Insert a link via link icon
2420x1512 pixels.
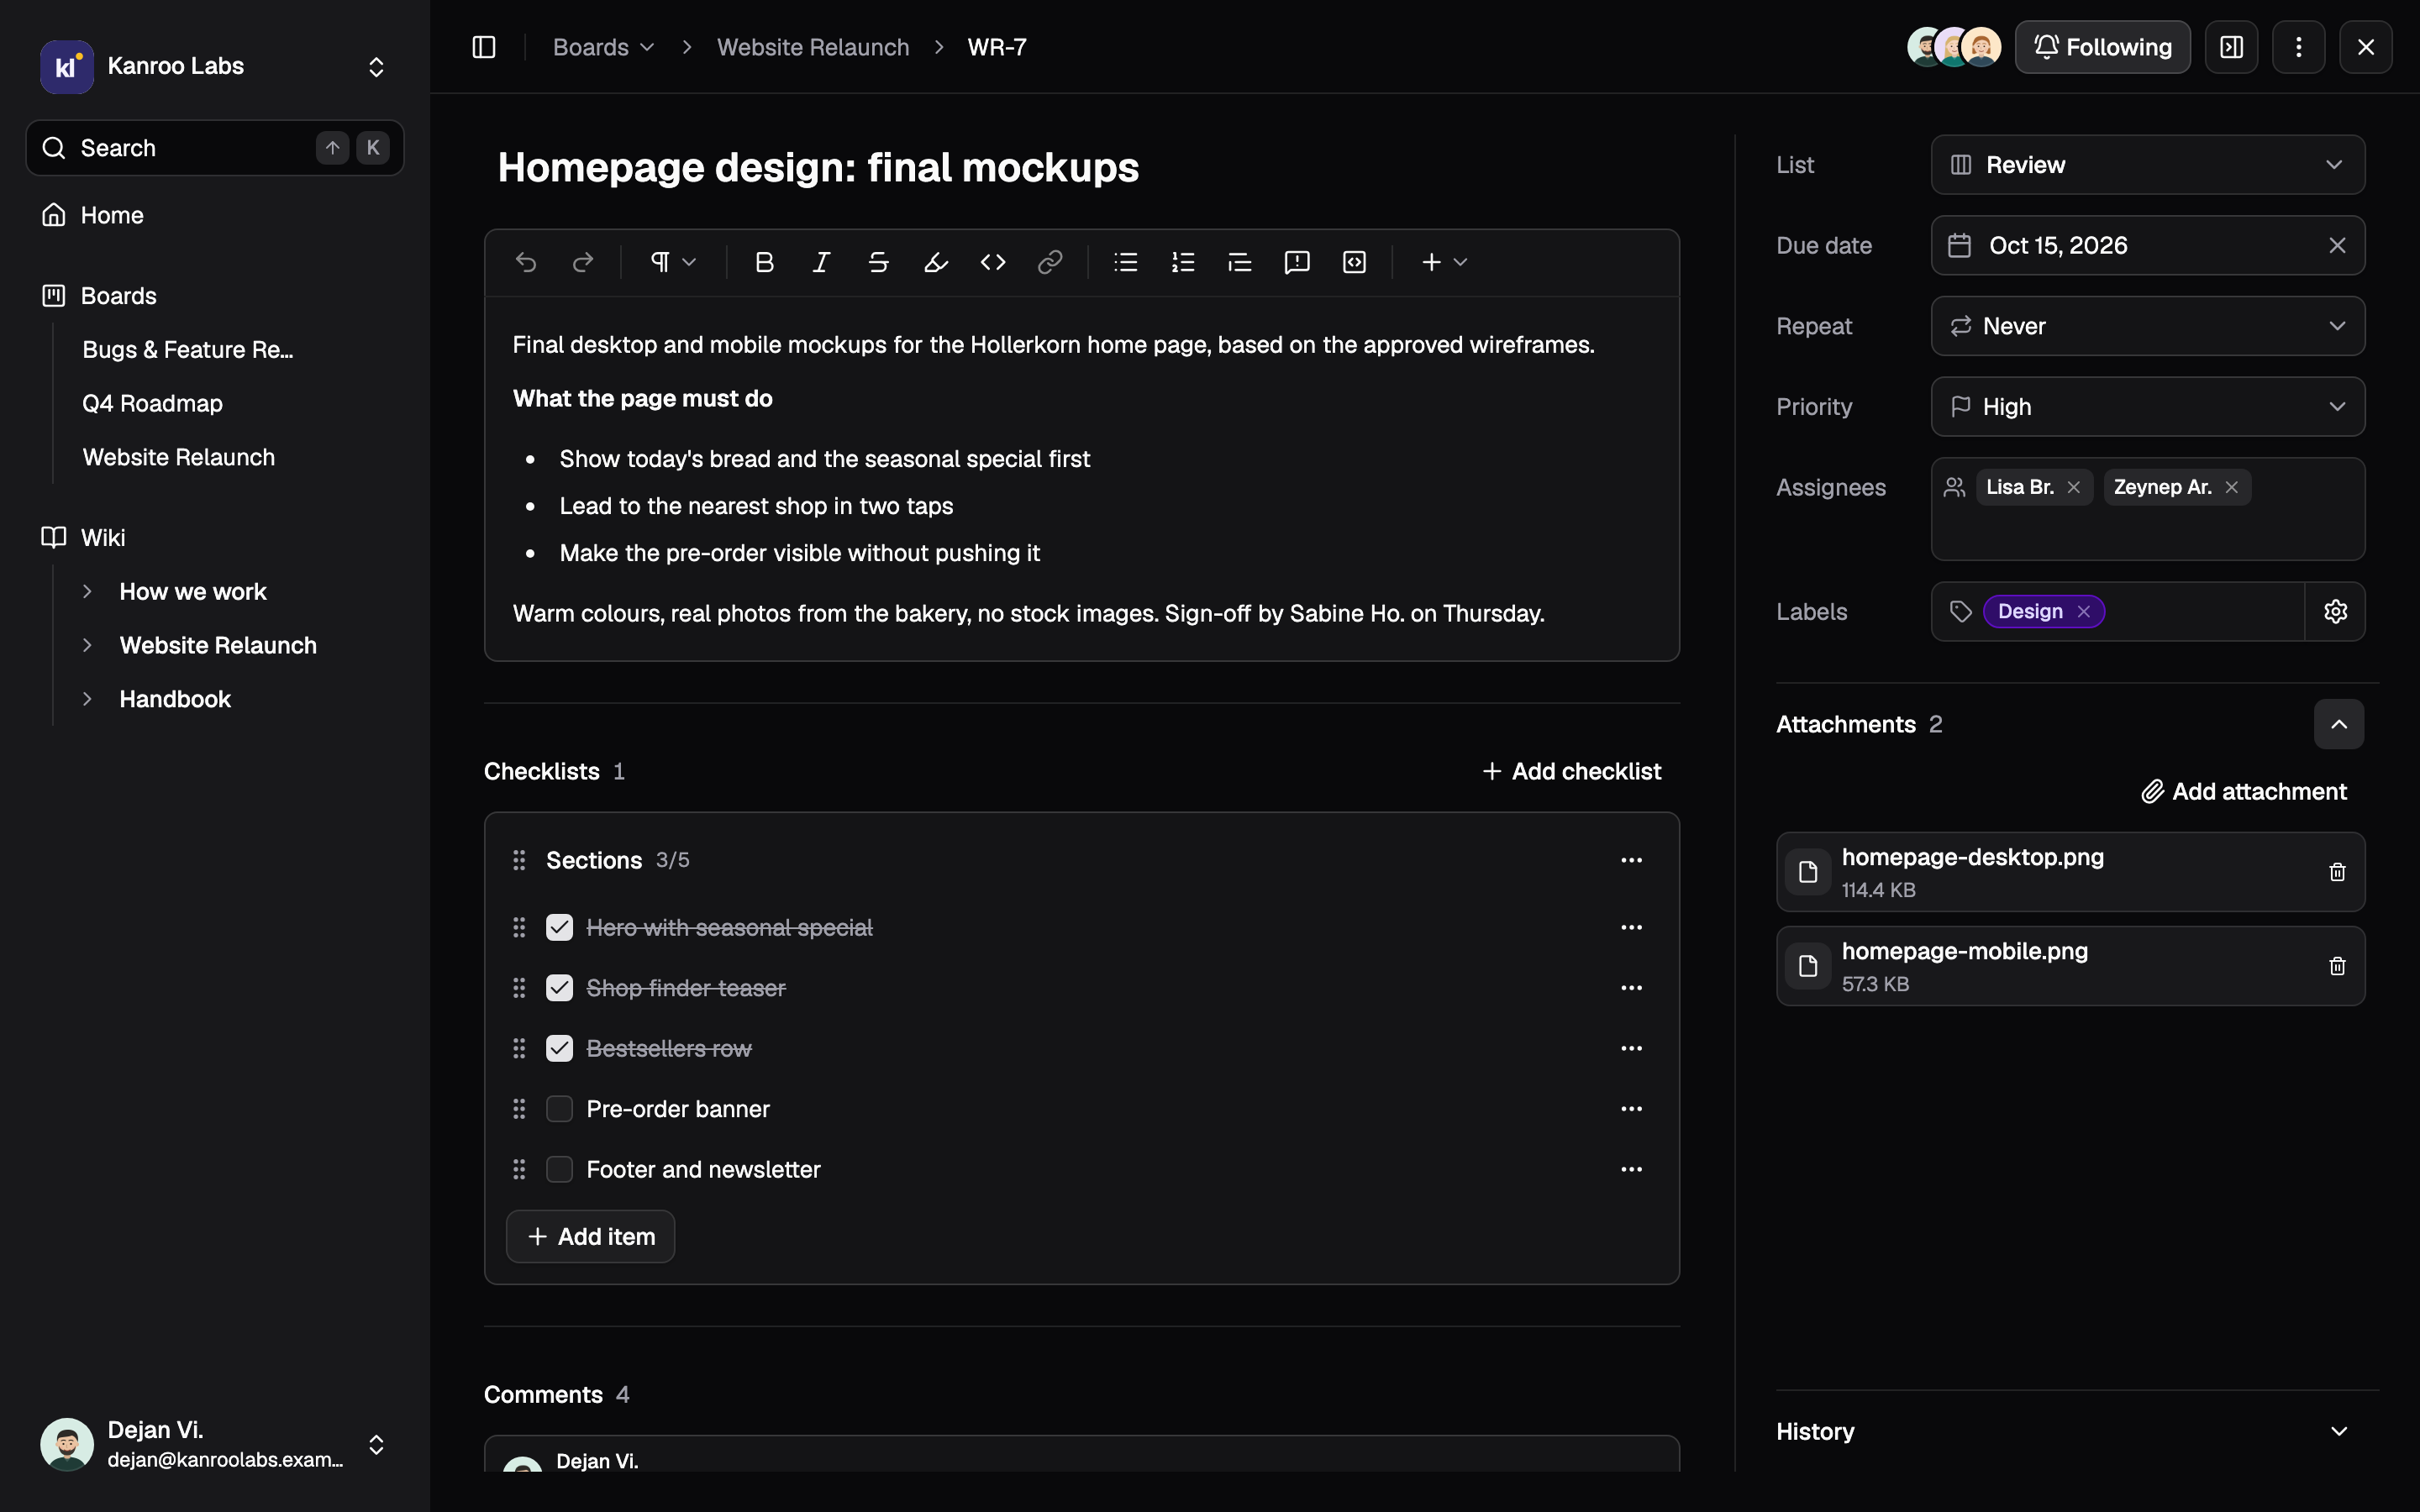(x=1049, y=262)
